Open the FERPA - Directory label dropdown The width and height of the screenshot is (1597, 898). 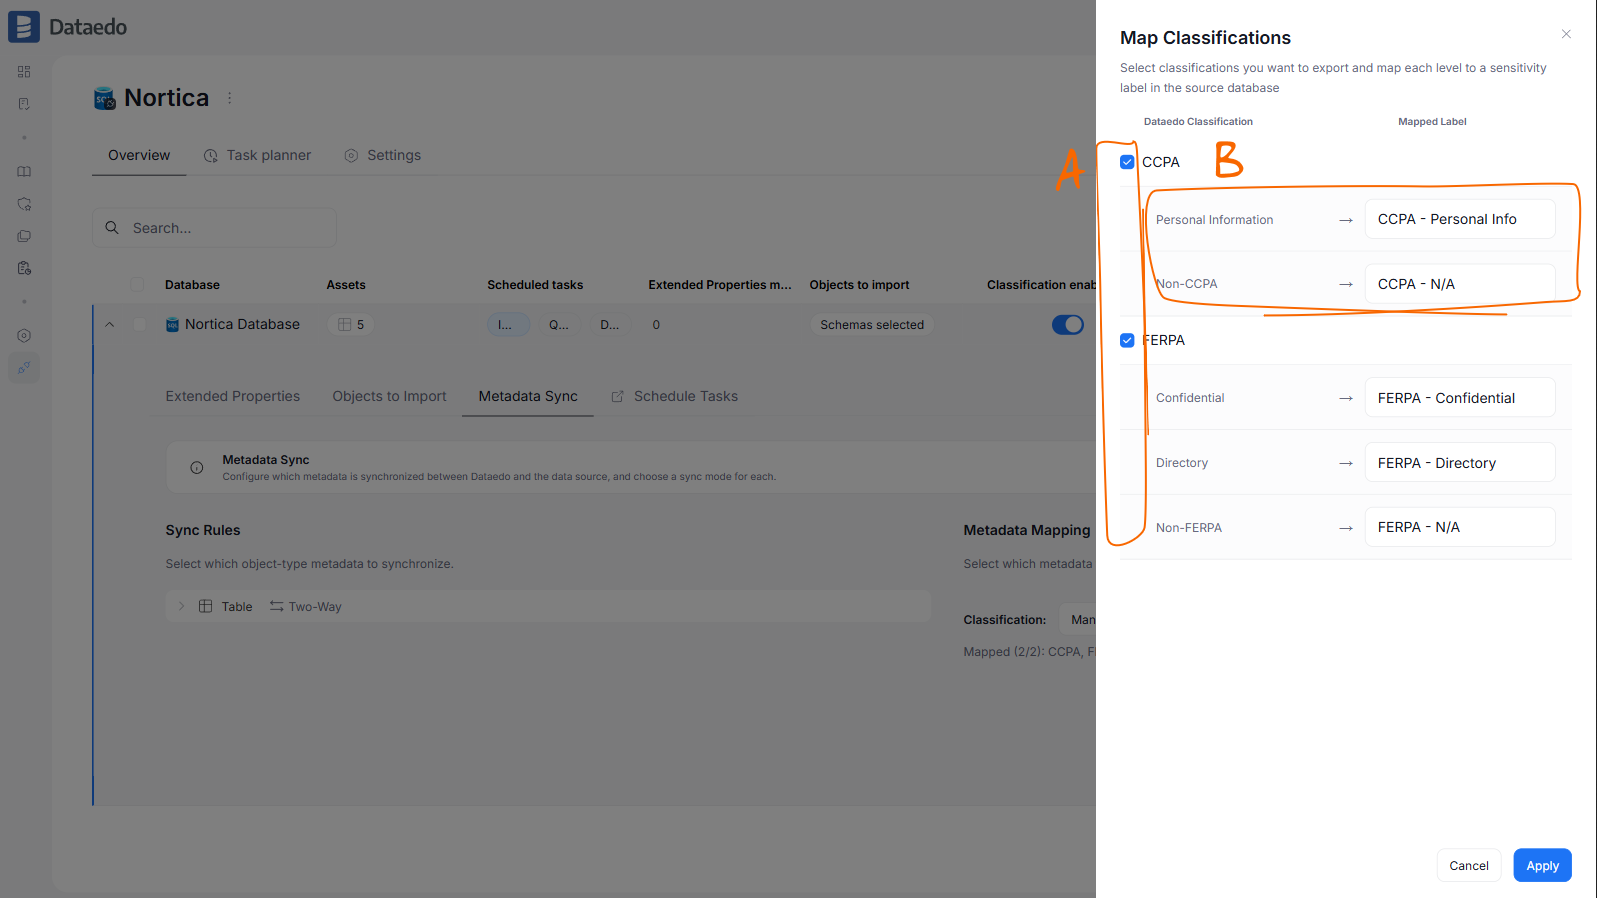[x=1460, y=463]
